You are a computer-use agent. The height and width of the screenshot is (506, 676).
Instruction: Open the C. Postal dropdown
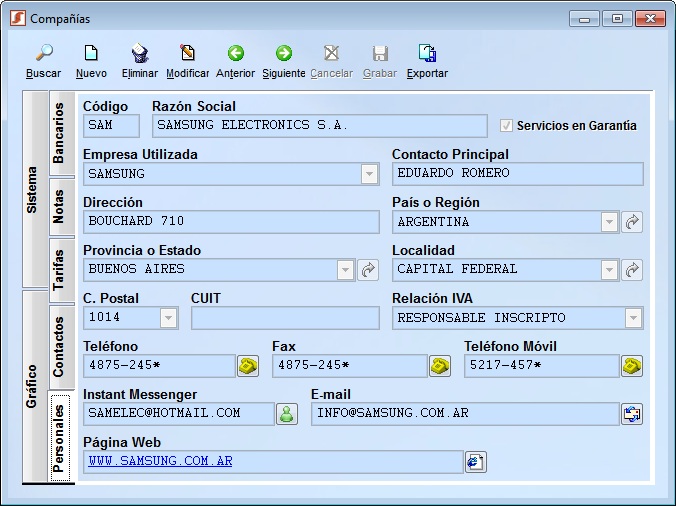pos(168,318)
